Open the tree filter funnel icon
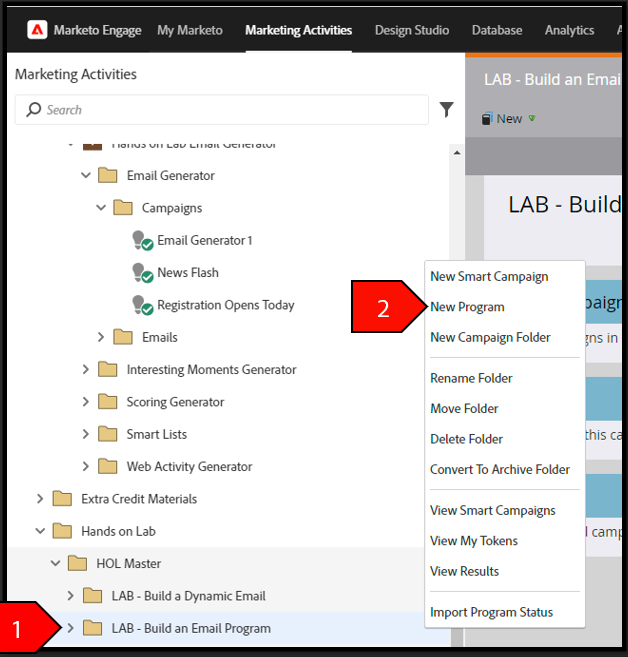The height and width of the screenshot is (657, 628). click(x=447, y=110)
